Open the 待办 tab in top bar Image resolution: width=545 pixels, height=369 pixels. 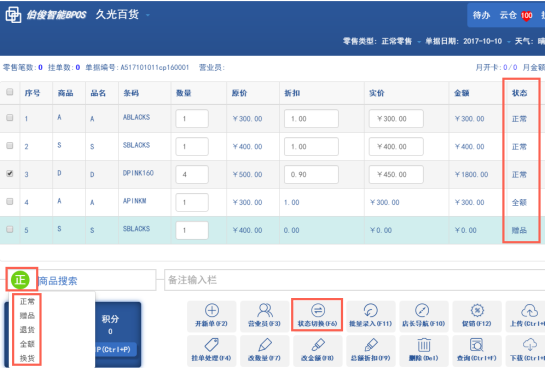481,15
